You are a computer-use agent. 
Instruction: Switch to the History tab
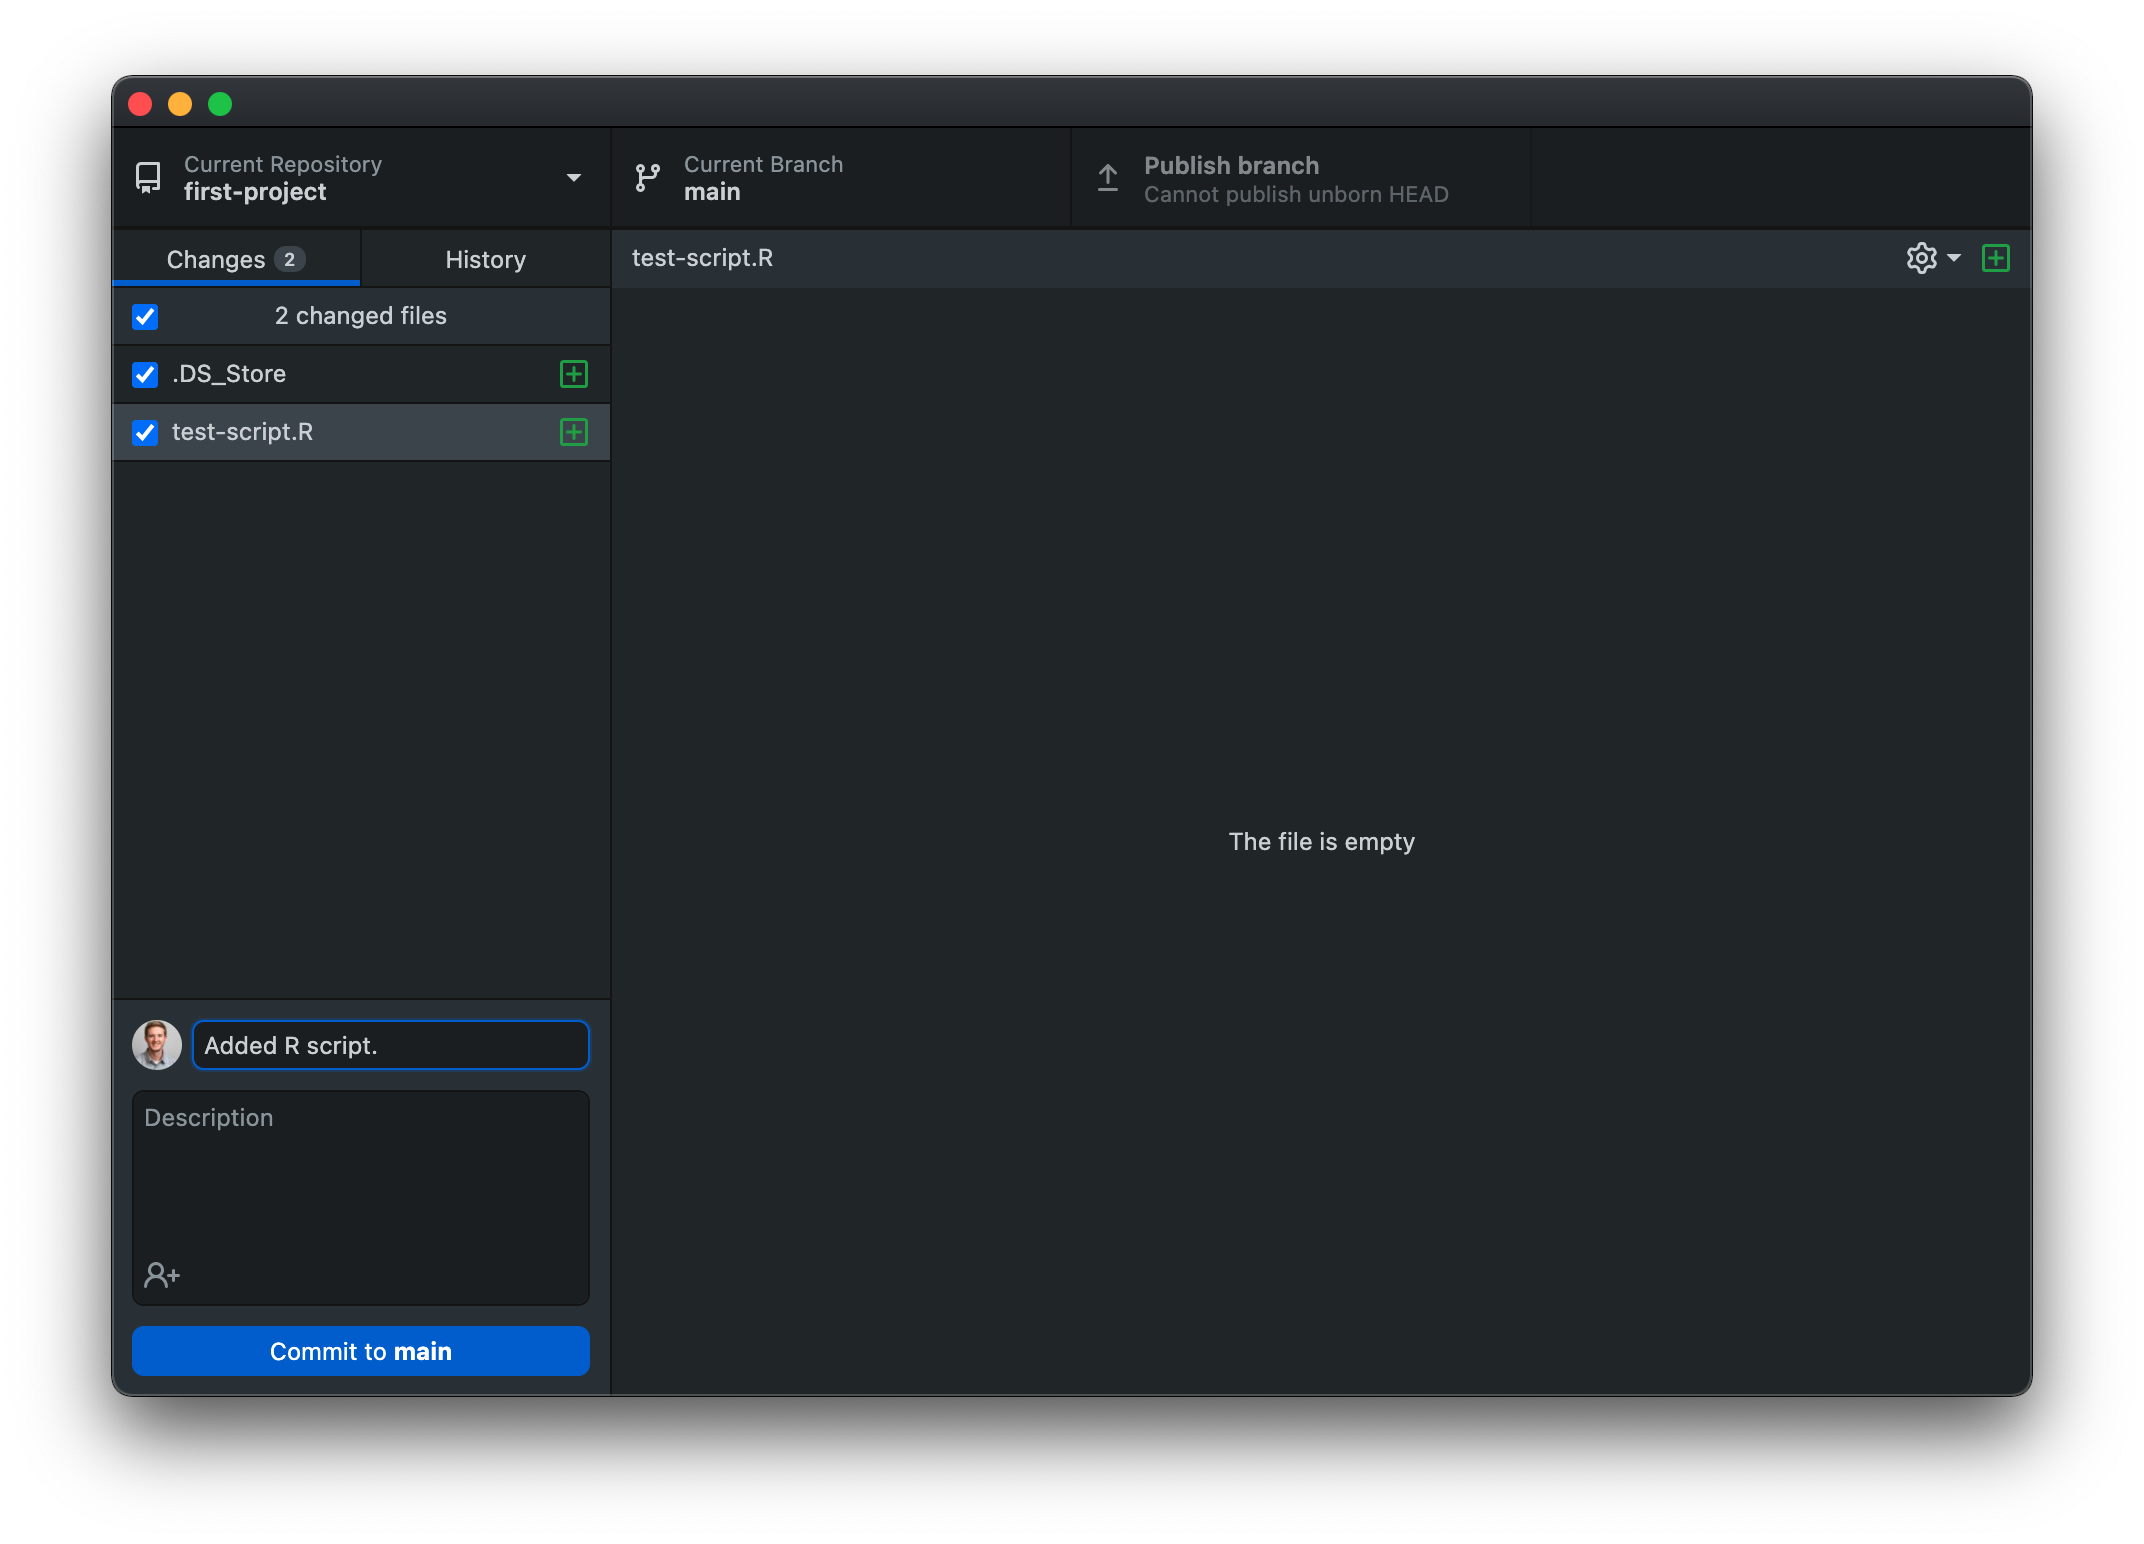click(x=486, y=259)
